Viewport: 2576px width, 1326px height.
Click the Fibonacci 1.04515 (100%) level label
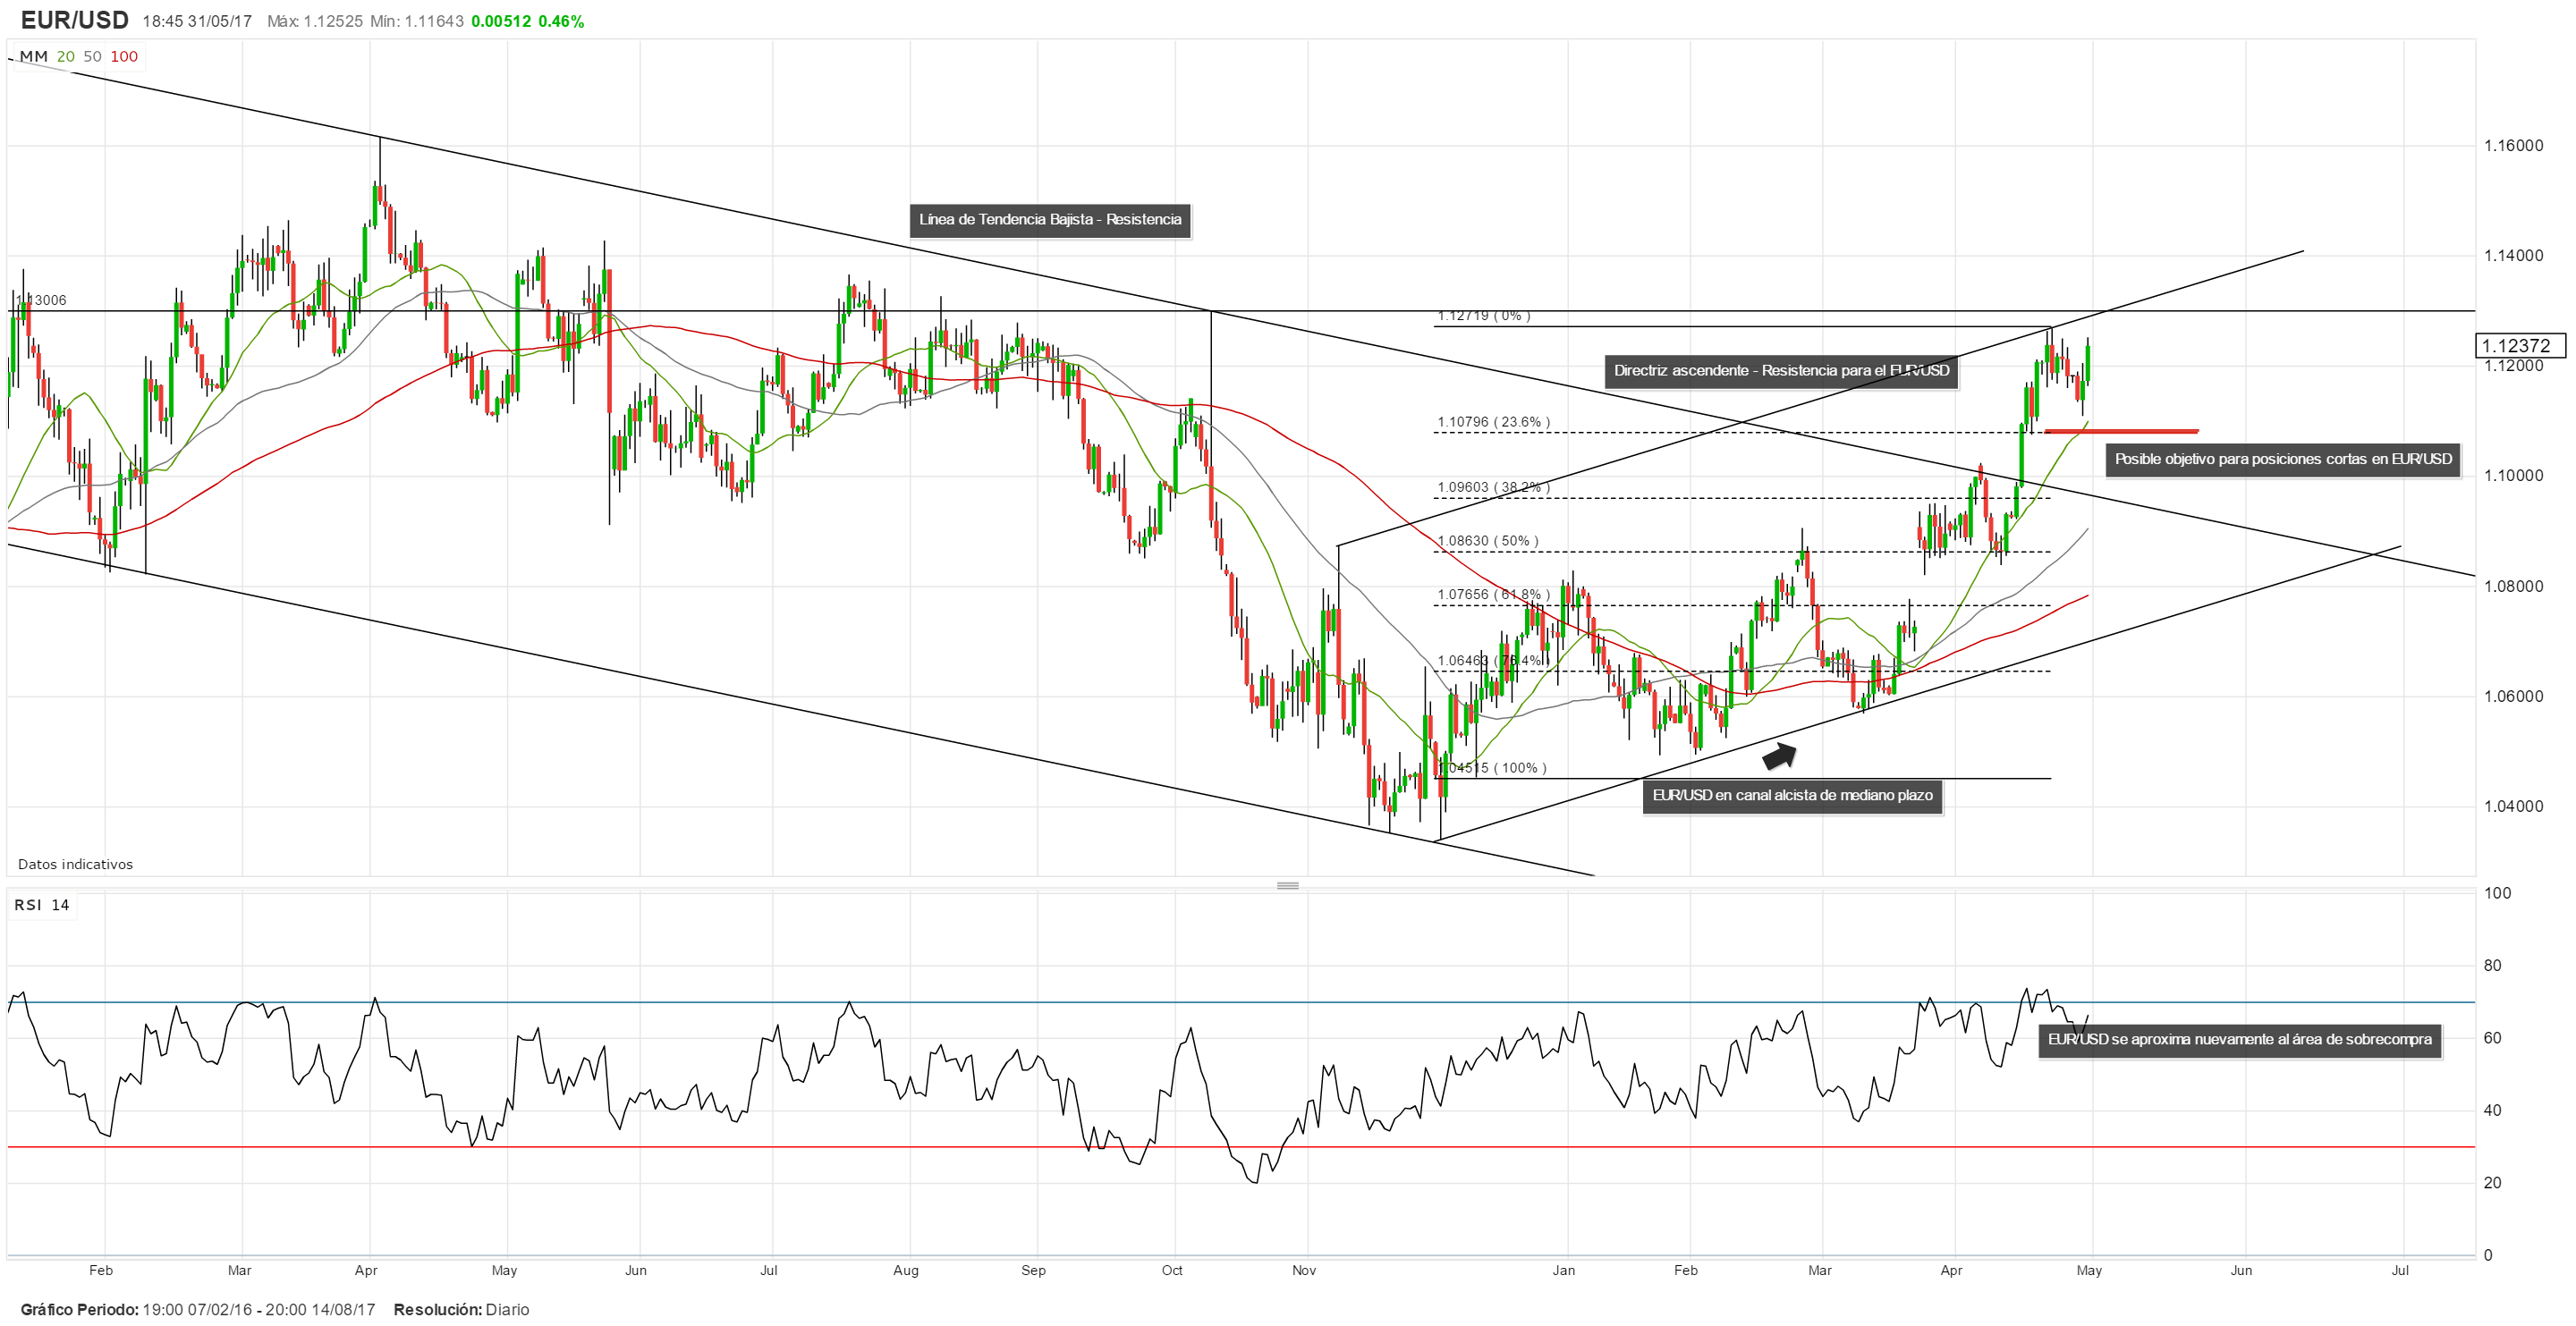(x=1492, y=768)
